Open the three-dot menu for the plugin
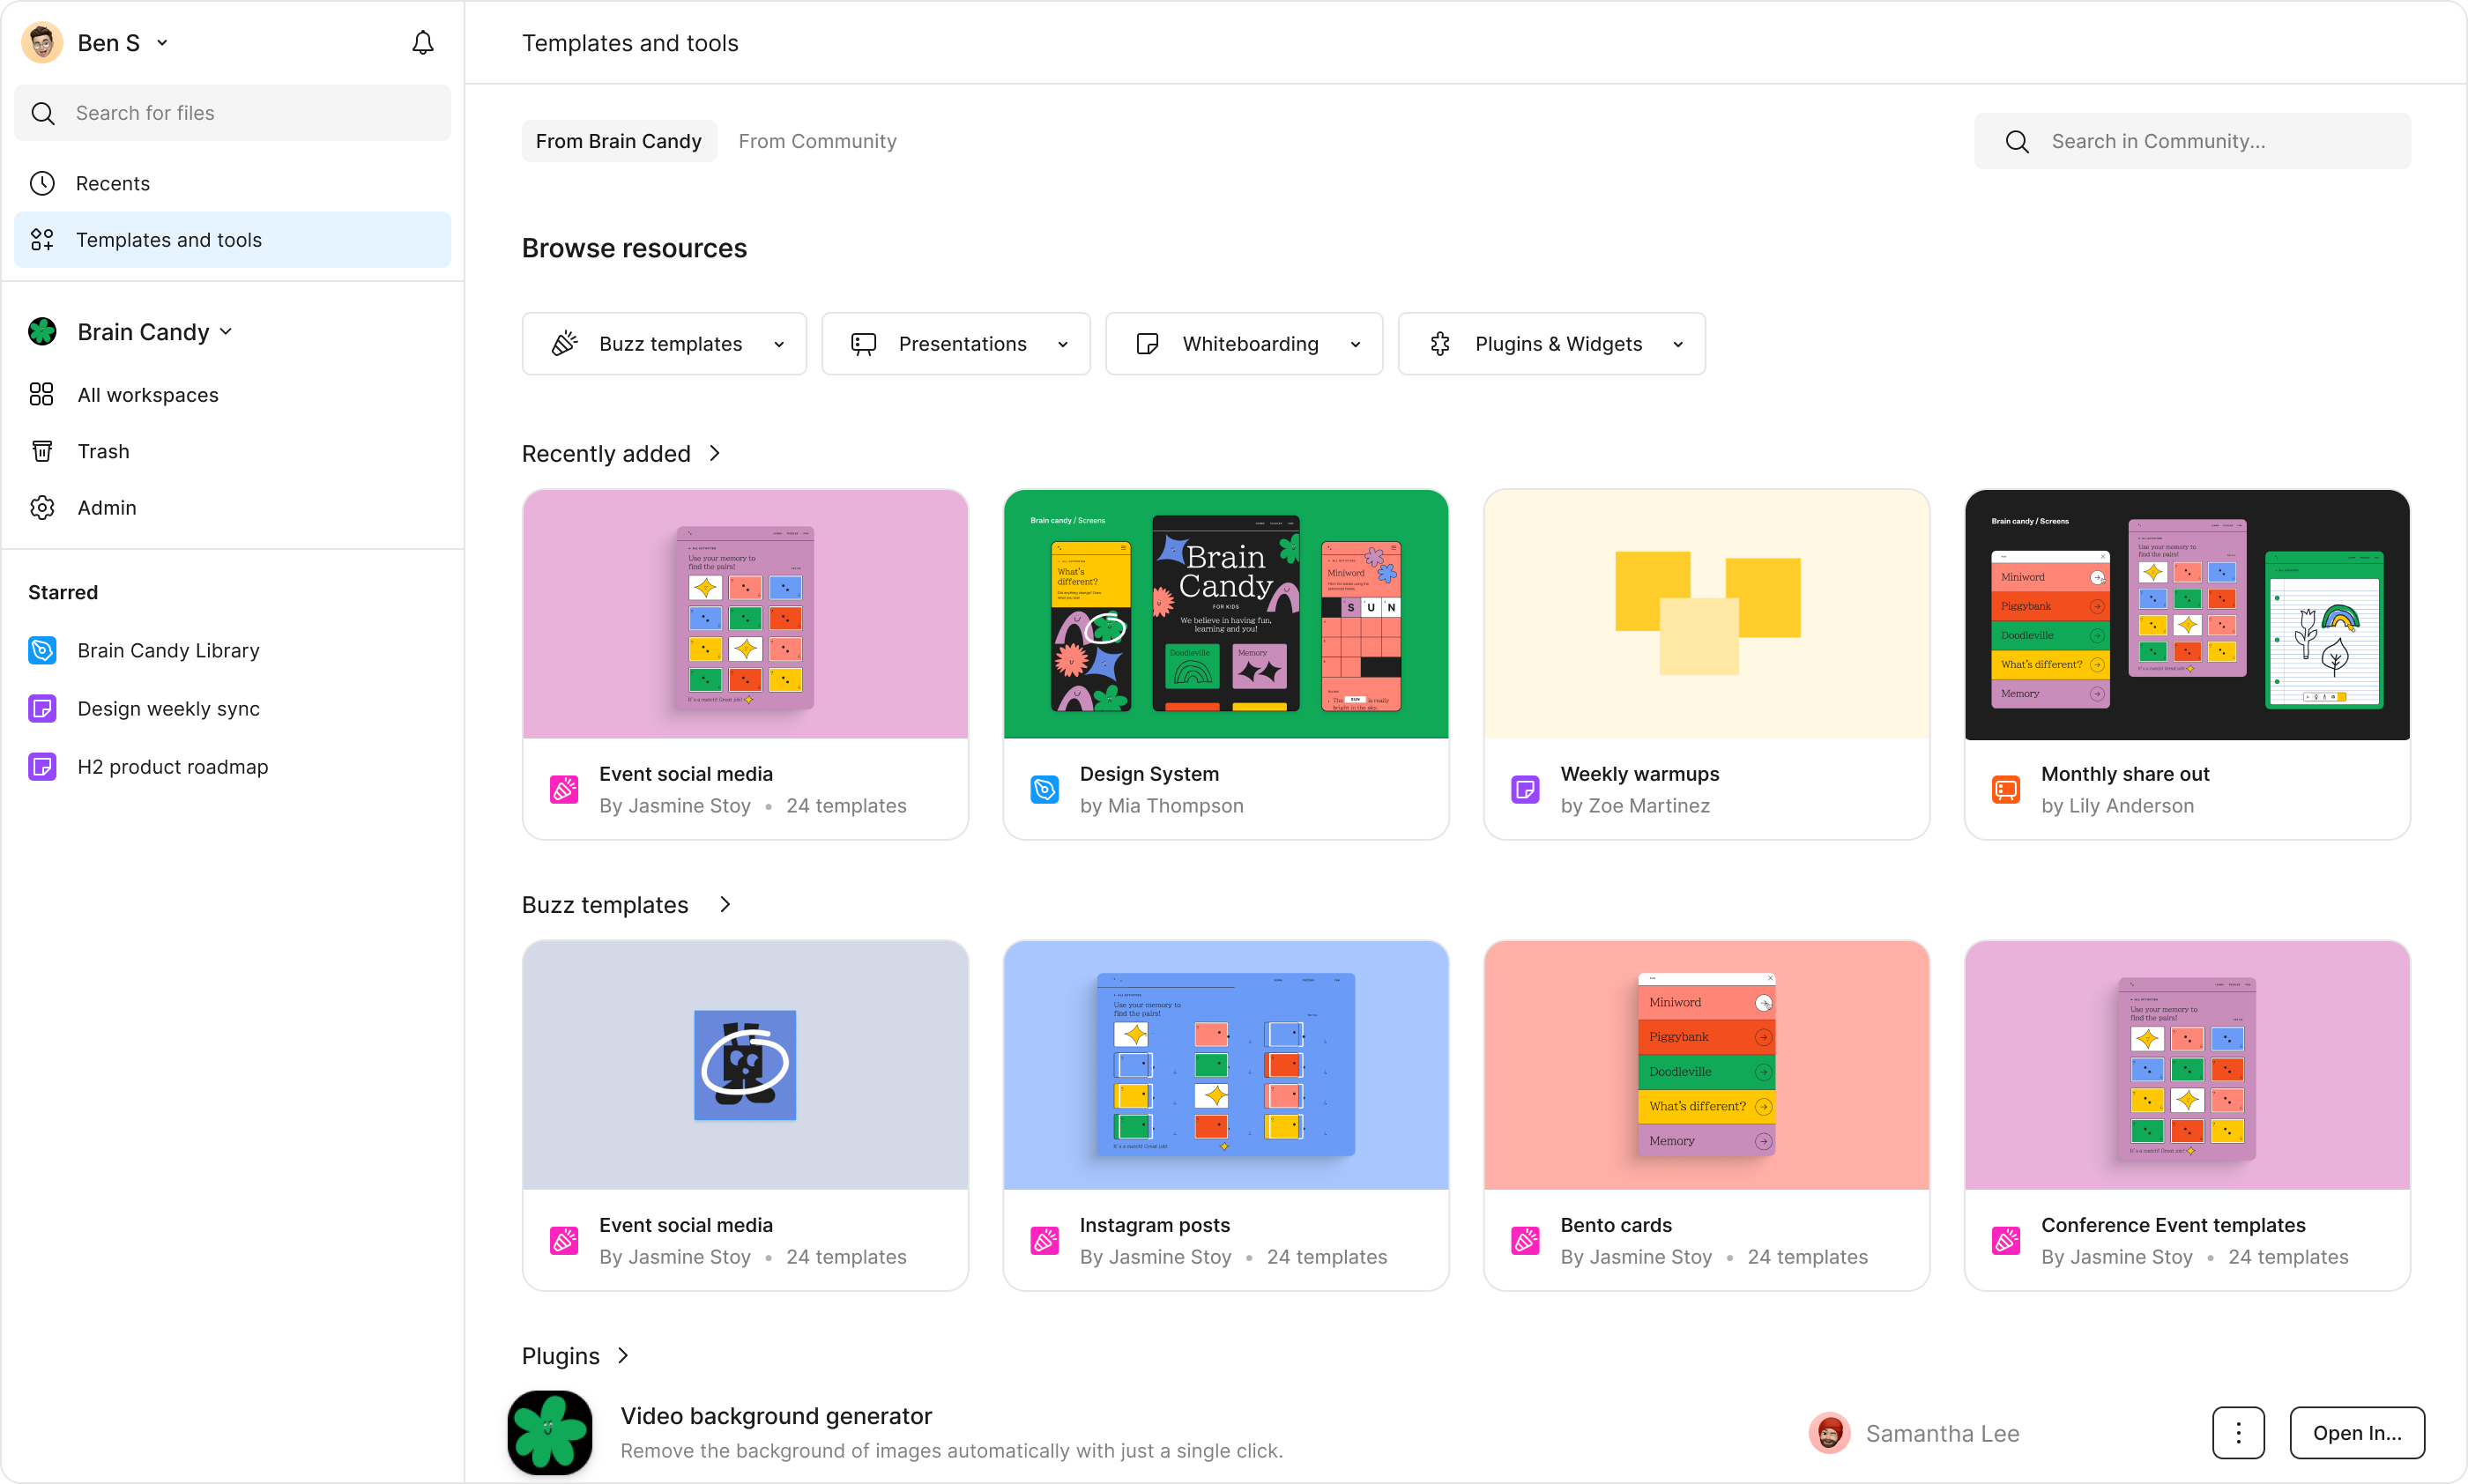 (x=2237, y=1432)
